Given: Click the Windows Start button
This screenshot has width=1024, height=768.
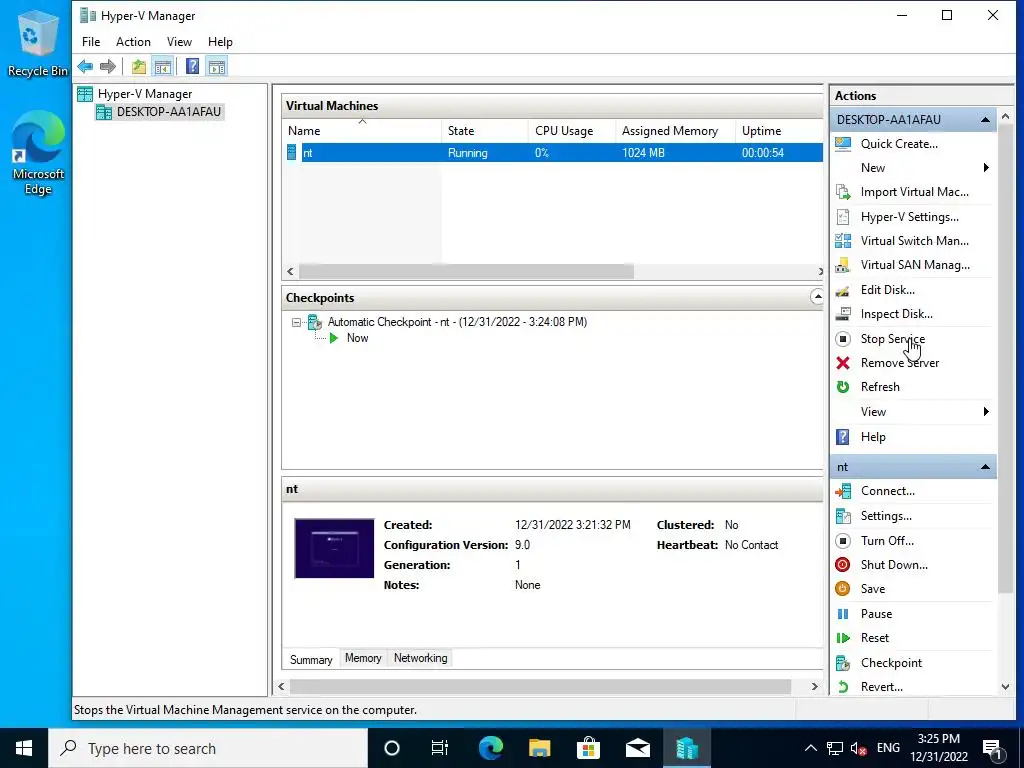Looking at the screenshot, I should coord(24,748).
